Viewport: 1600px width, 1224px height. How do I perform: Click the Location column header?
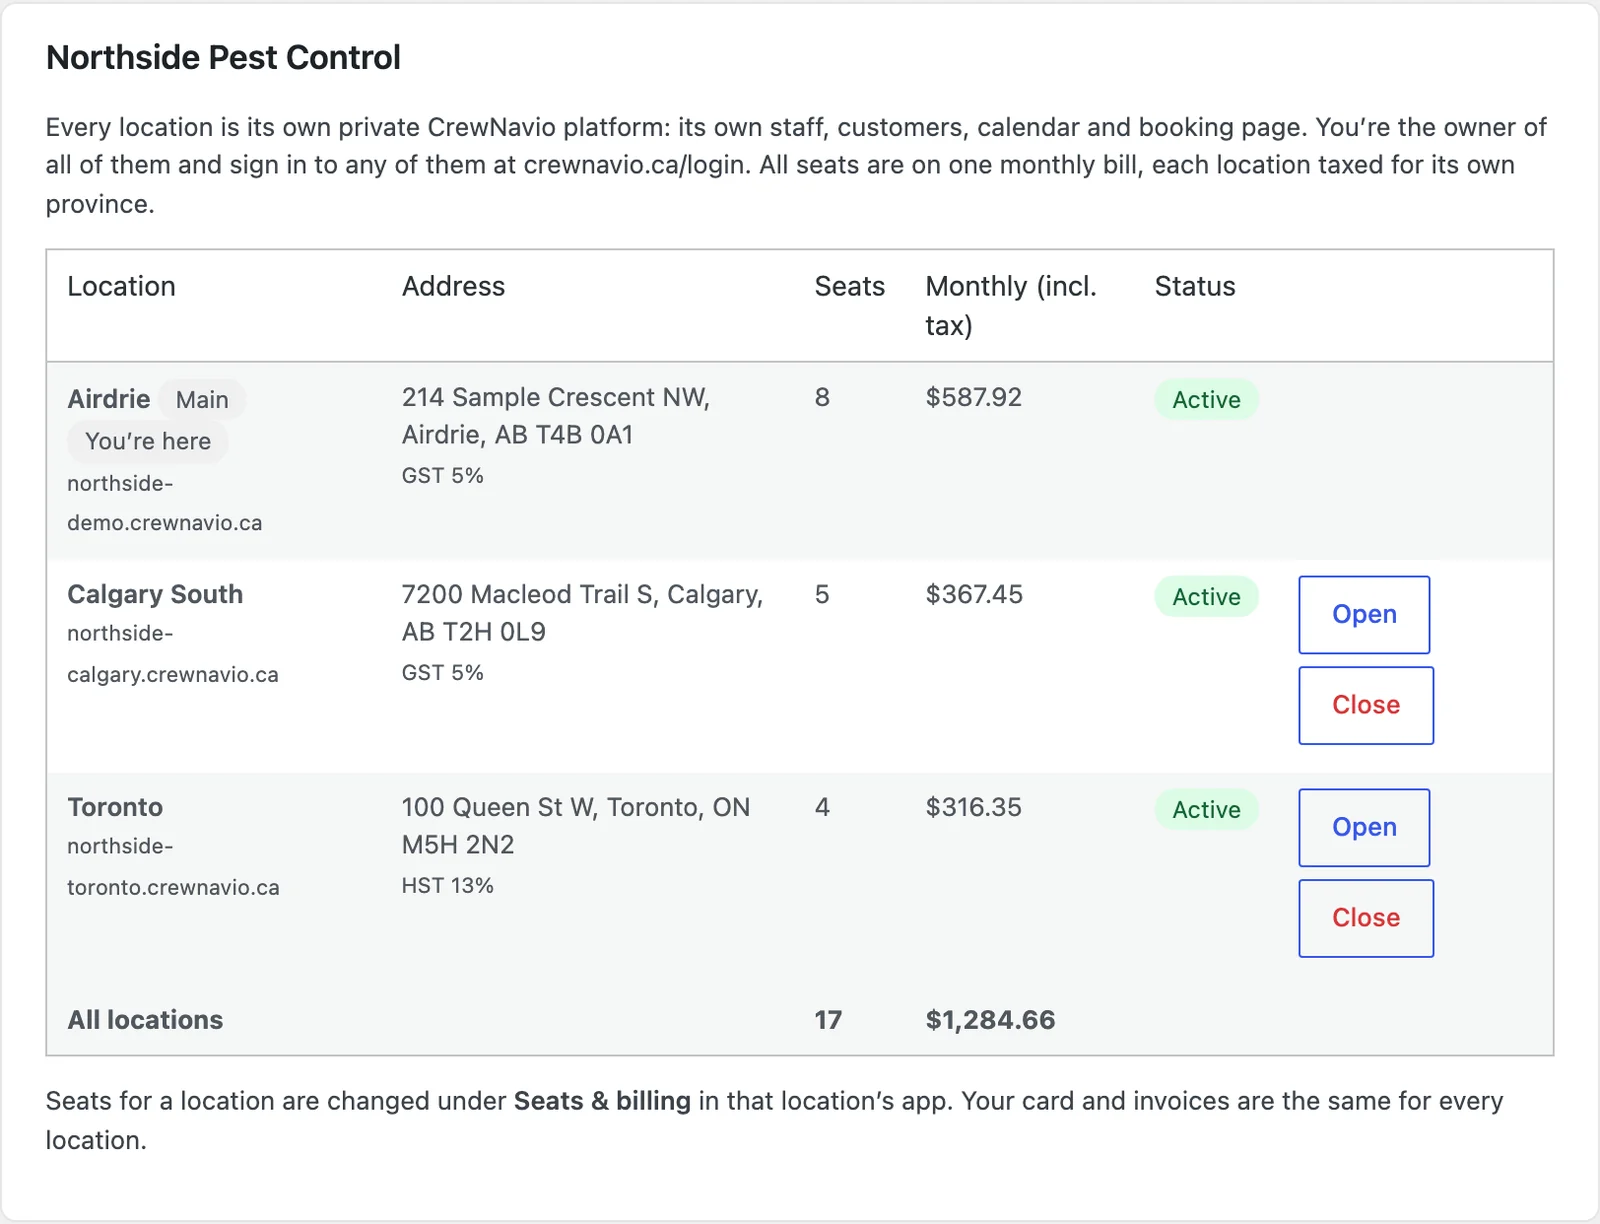pos(121,286)
